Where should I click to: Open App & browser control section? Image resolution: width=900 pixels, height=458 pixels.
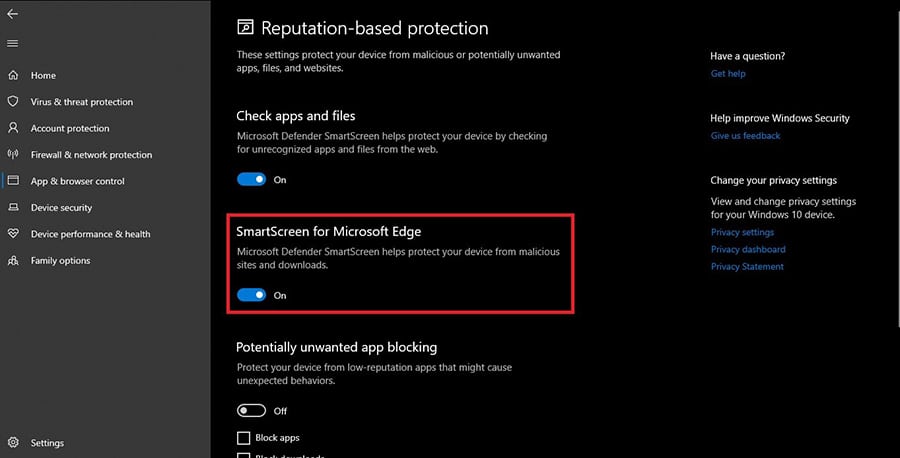77,181
